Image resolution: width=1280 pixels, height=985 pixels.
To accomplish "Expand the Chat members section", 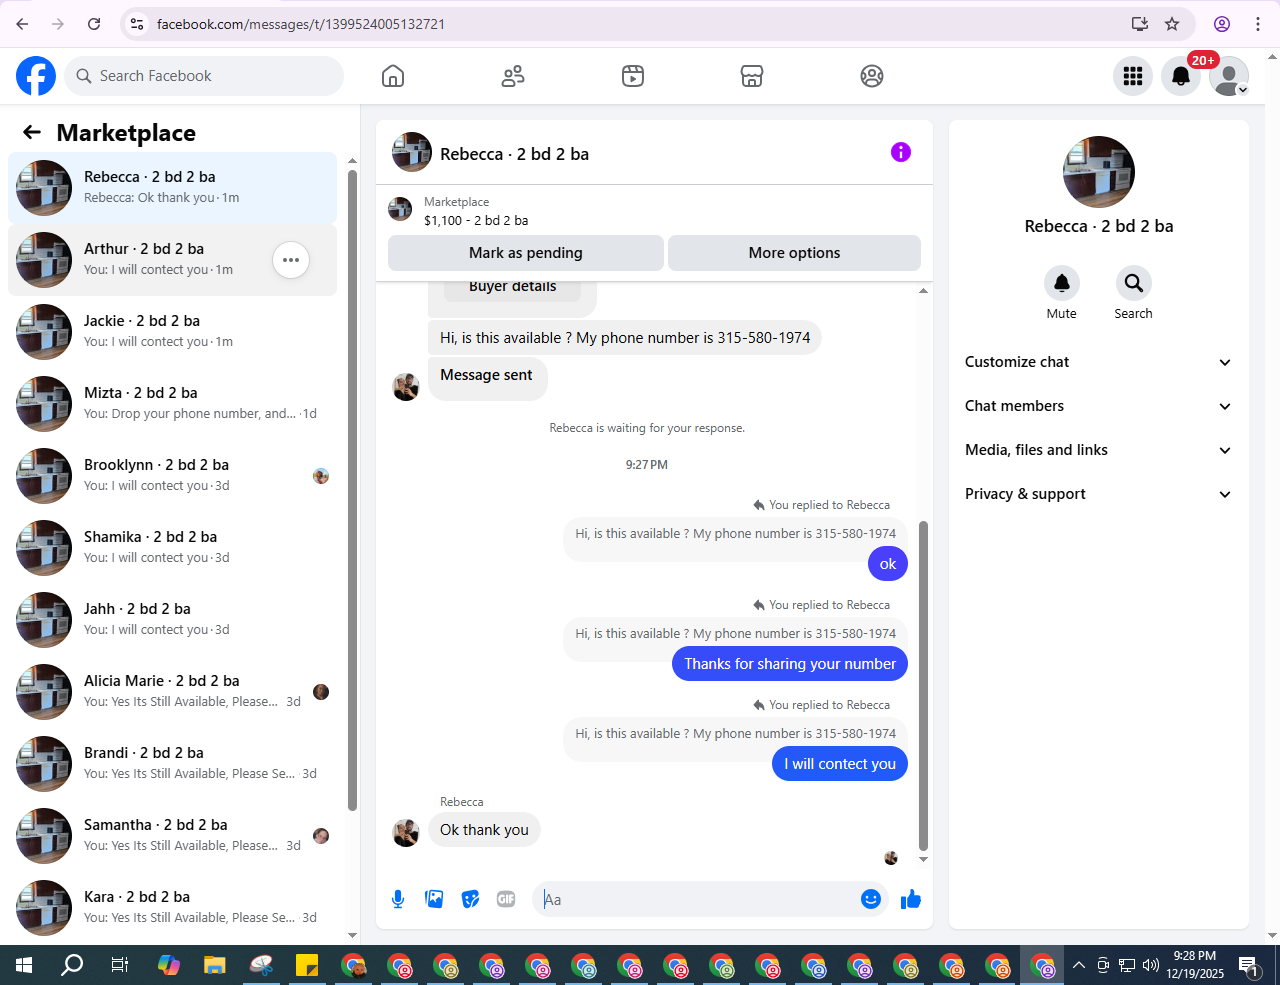I will [x=1098, y=406].
